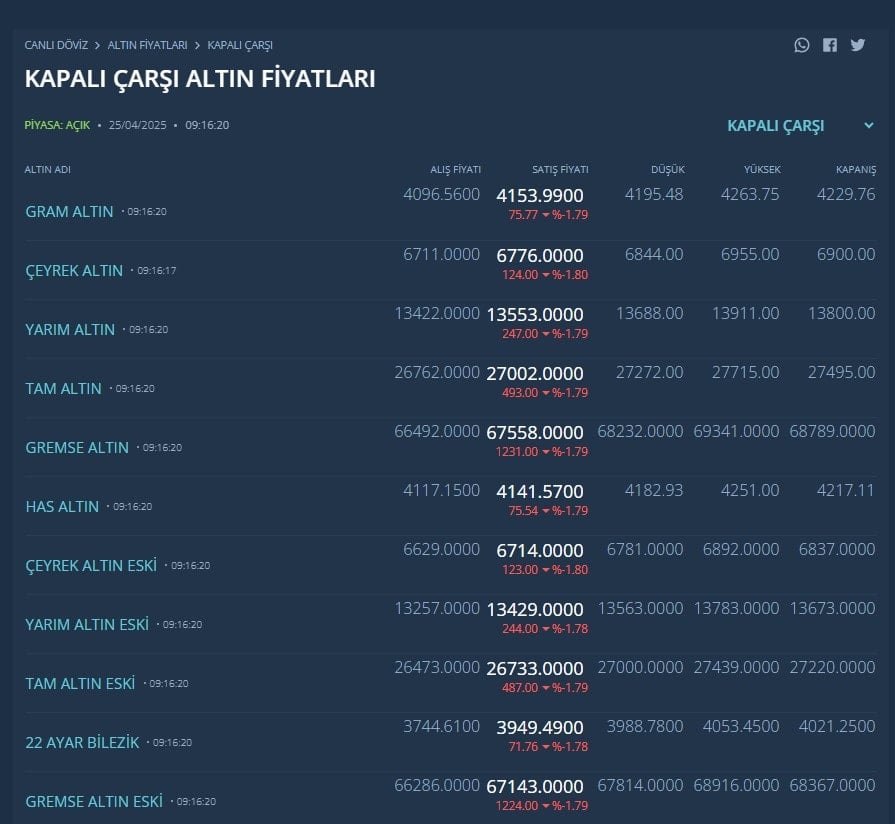Image resolution: width=895 pixels, height=824 pixels.
Task: Click Yarım Altın selling price 13553.0000
Action: pos(535,314)
